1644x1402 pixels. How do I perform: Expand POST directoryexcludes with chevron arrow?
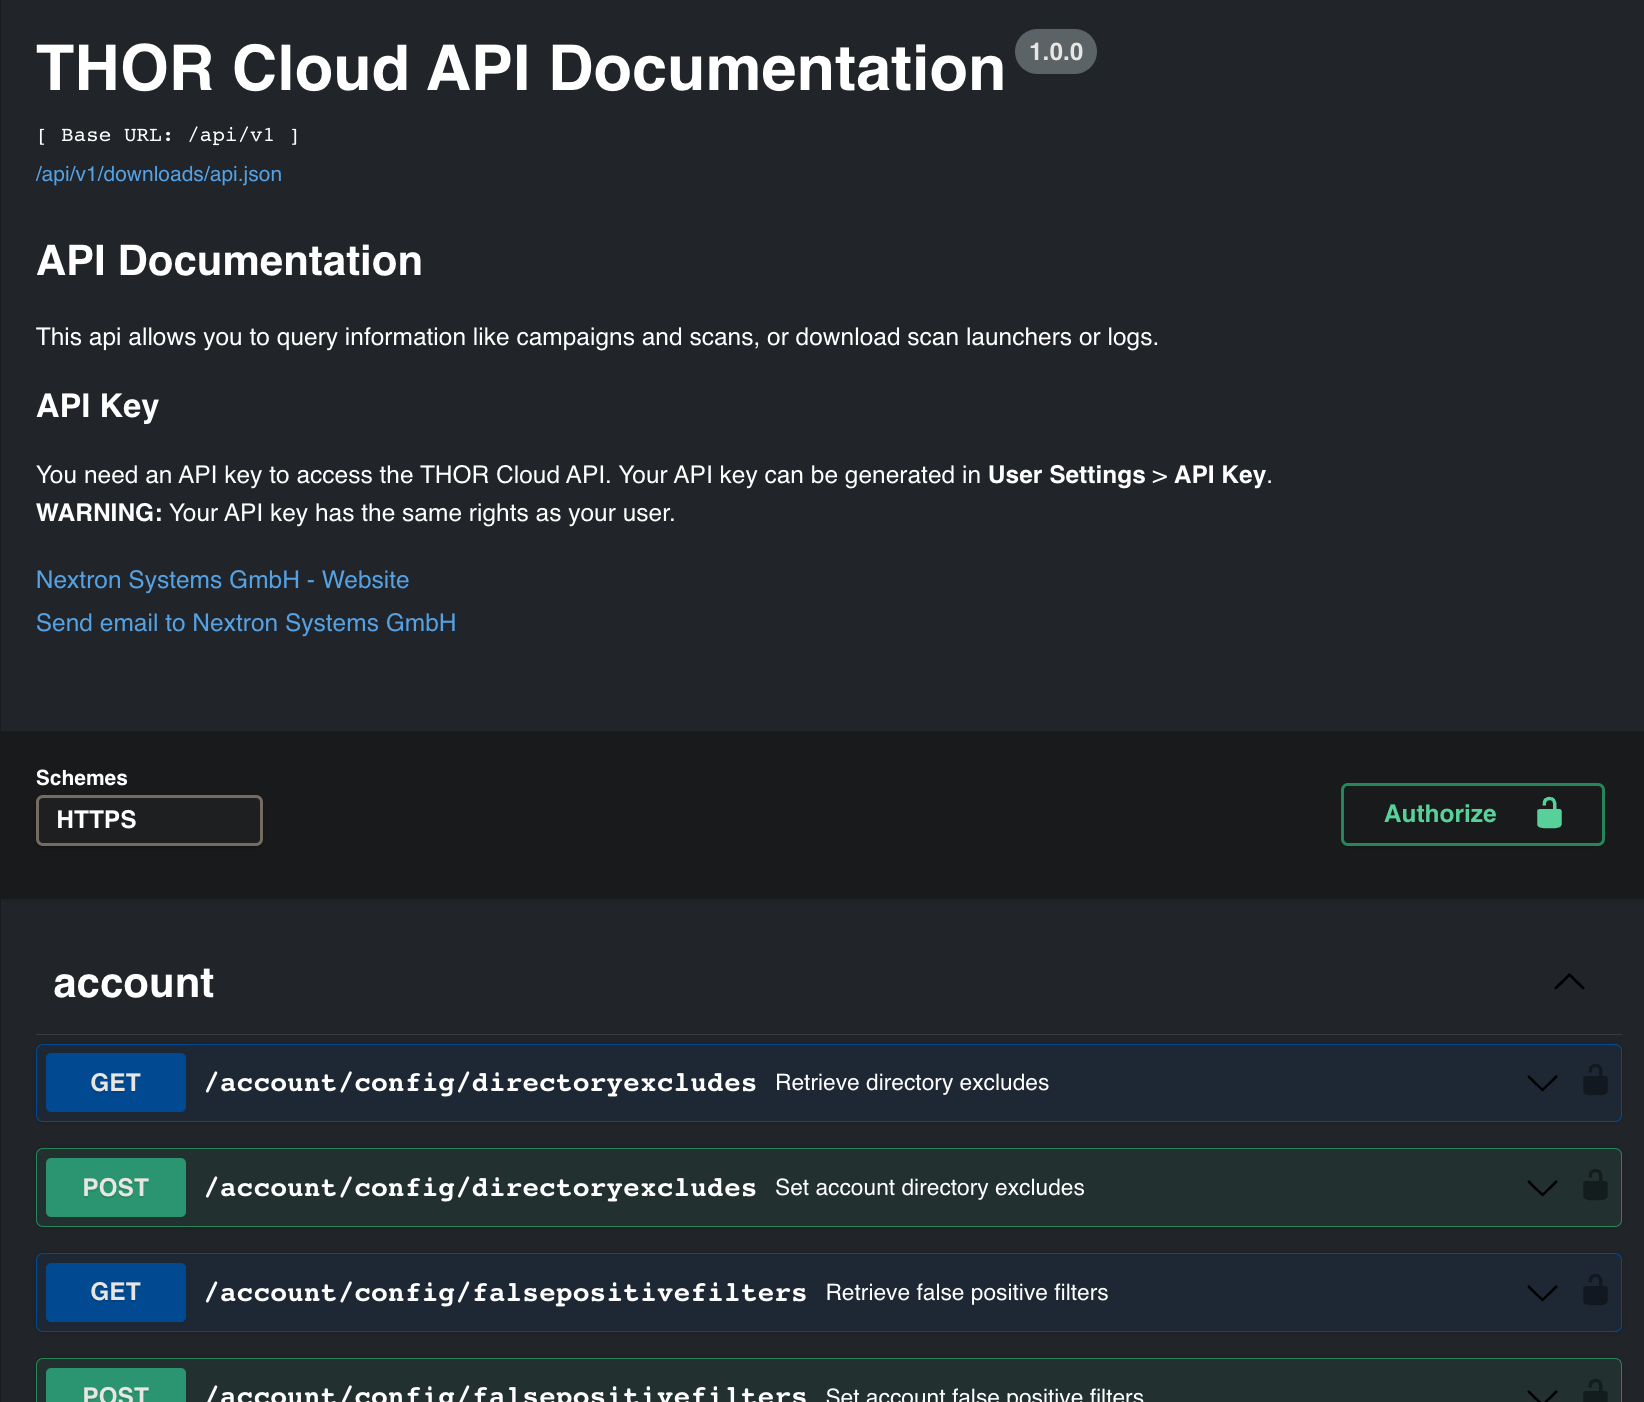click(x=1542, y=1188)
